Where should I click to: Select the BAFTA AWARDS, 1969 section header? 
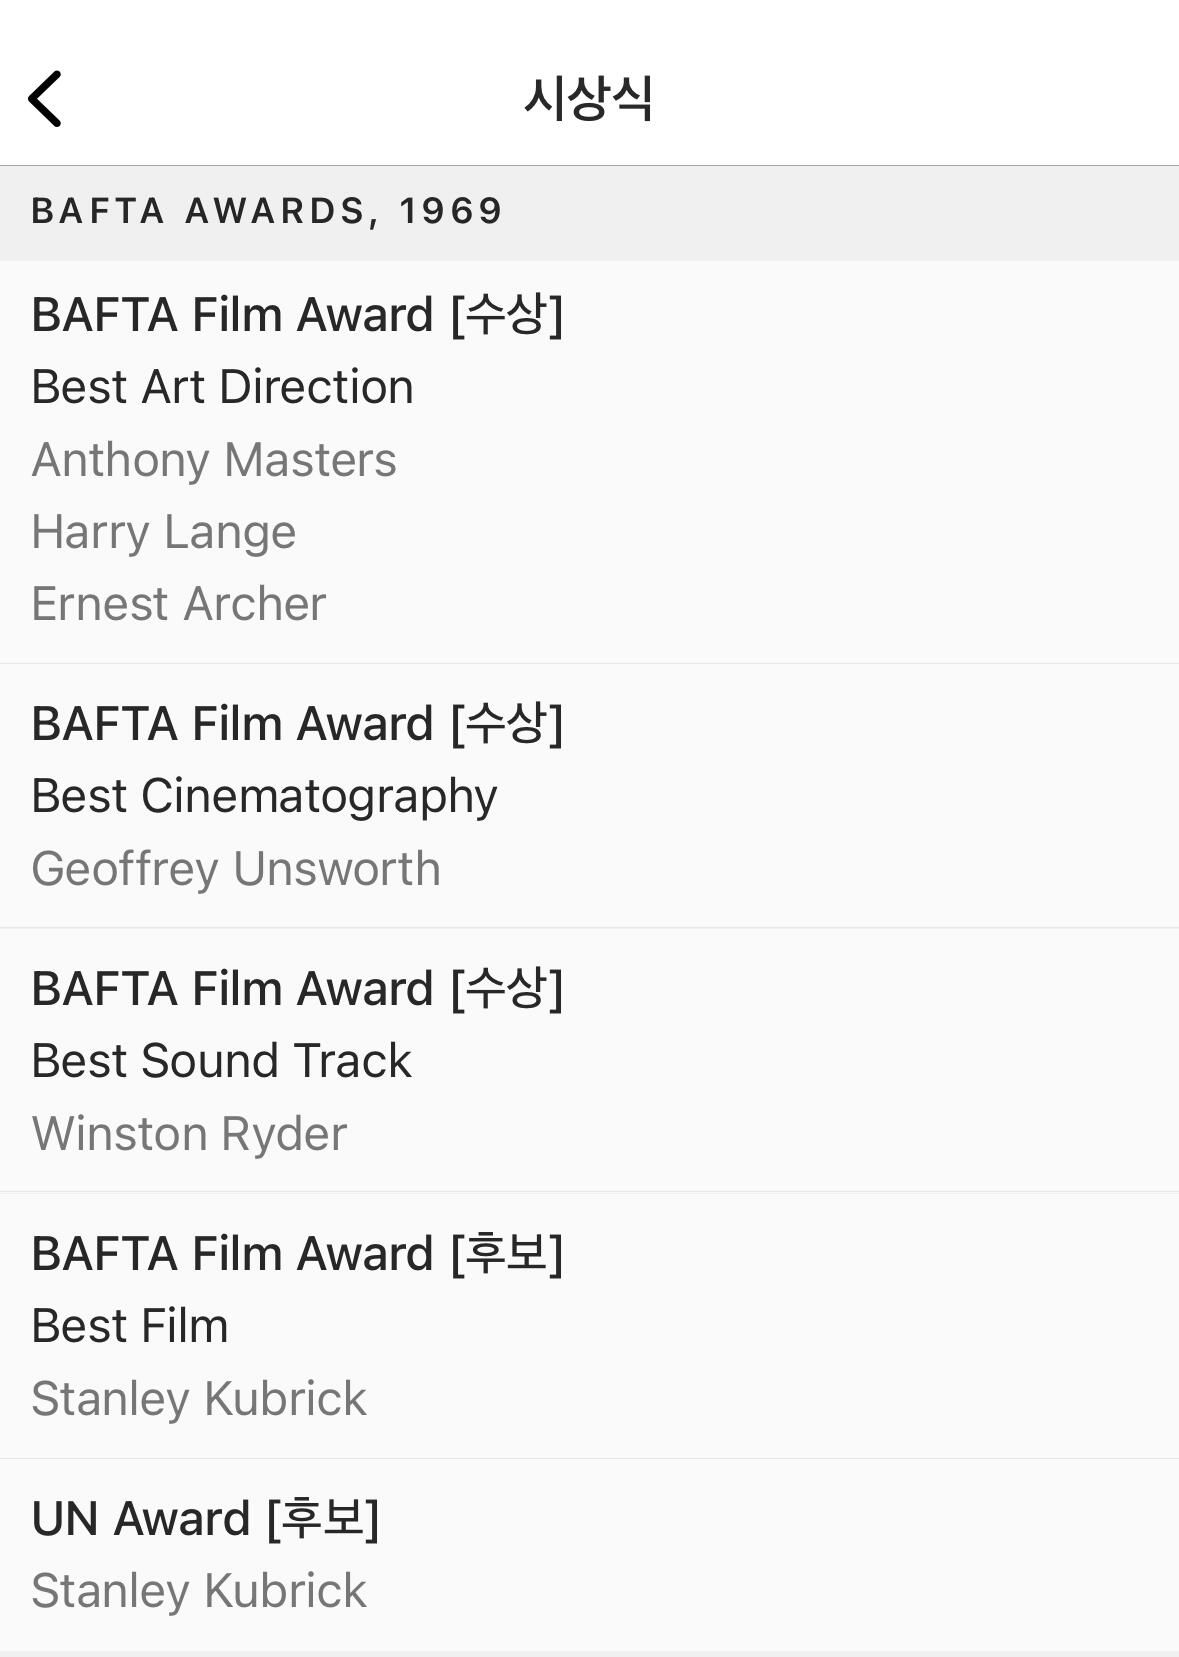click(x=266, y=211)
